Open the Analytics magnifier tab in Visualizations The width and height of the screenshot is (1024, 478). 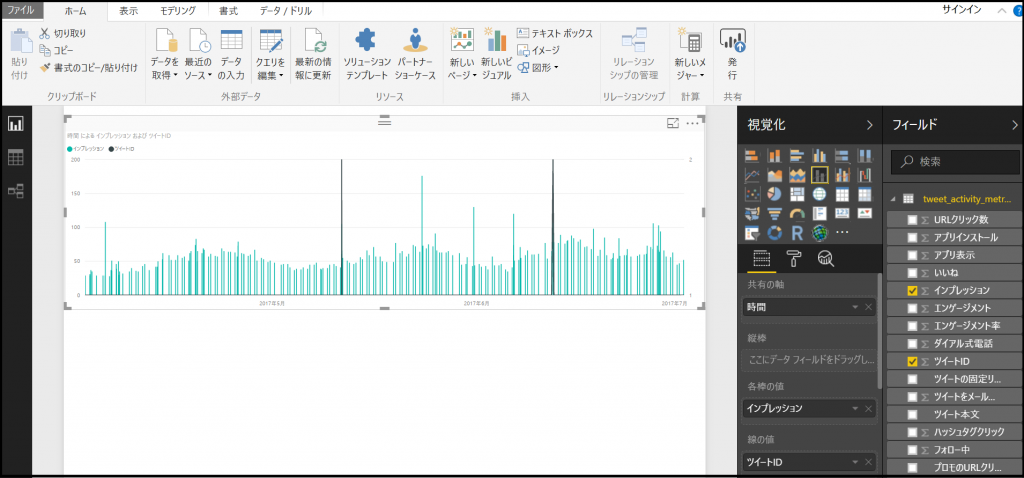(825, 260)
